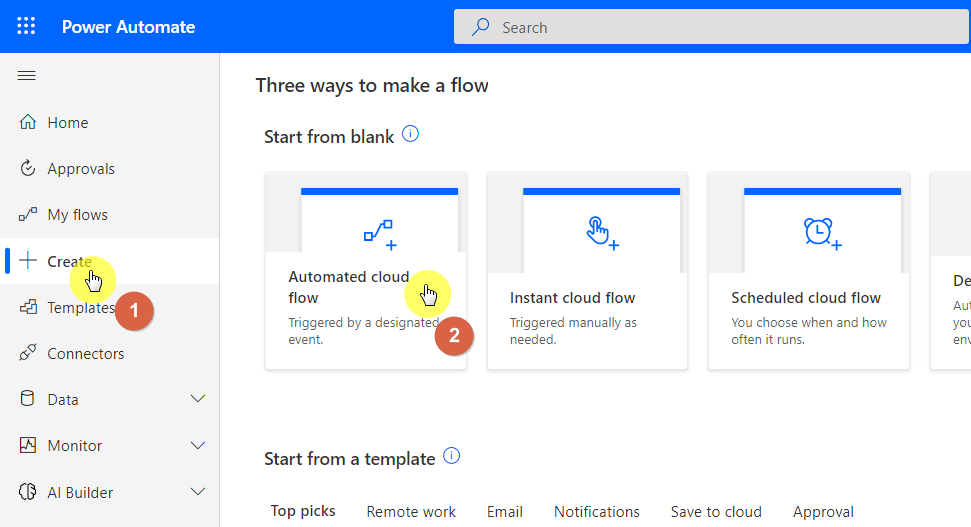
Task: Expand the Data section chevron
Action: tap(198, 399)
